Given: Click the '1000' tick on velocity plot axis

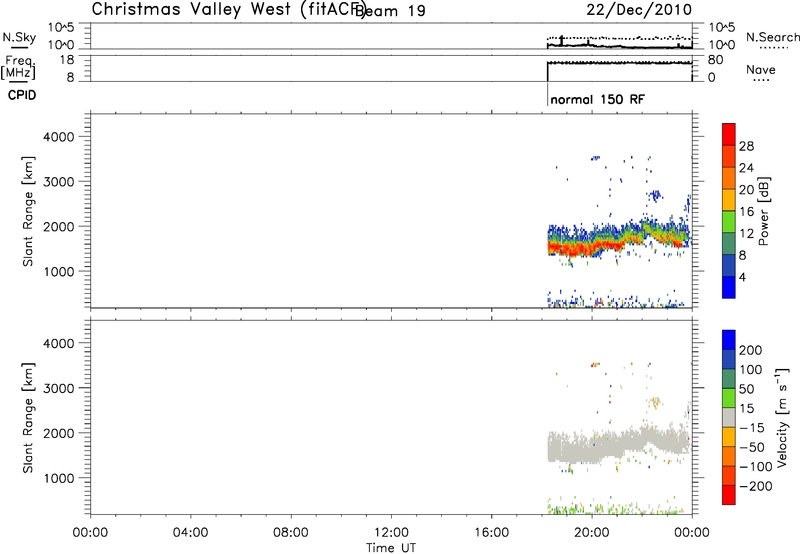Looking at the screenshot, I should [59, 478].
